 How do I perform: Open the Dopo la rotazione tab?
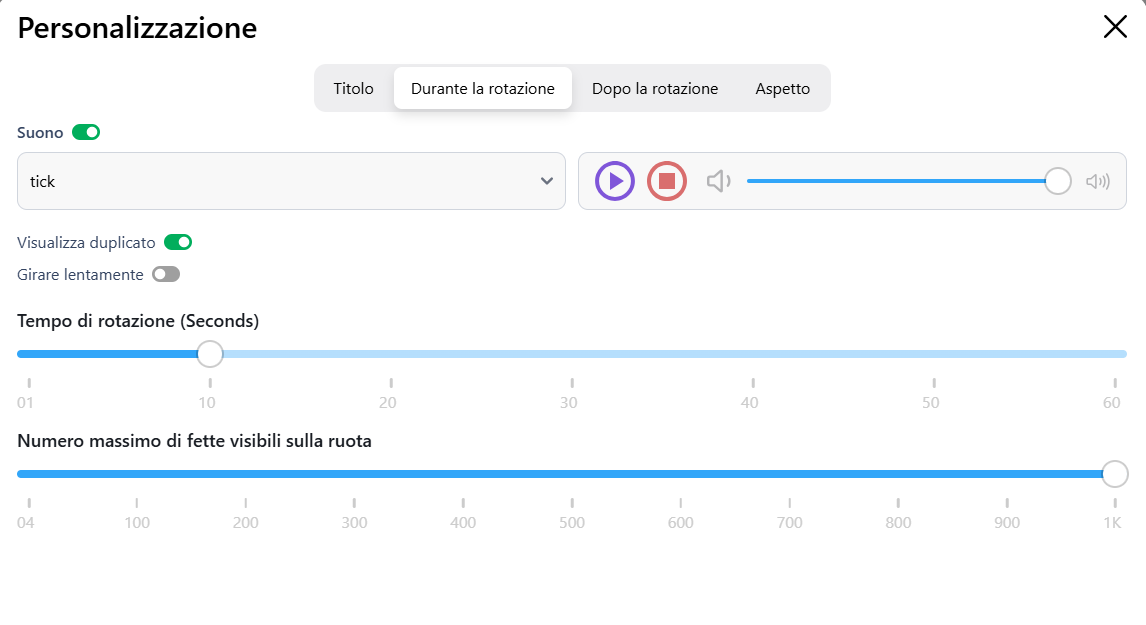pyautogui.click(x=655, y=89)
